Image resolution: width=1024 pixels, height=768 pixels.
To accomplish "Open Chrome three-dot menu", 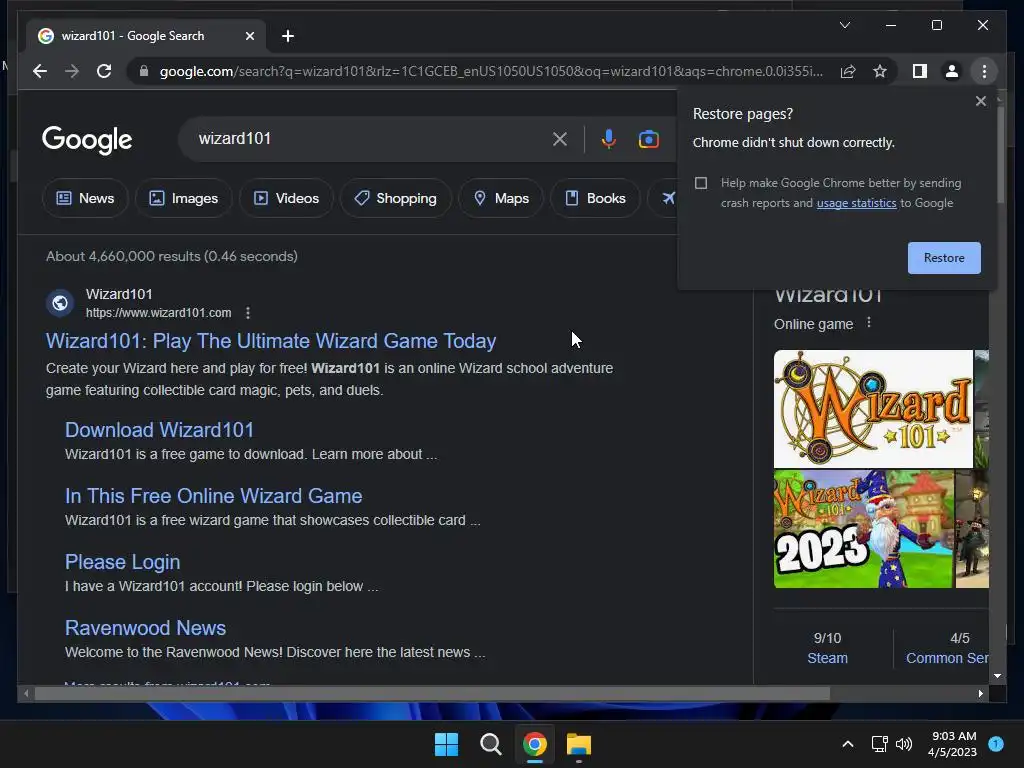I will pos(984,71).
